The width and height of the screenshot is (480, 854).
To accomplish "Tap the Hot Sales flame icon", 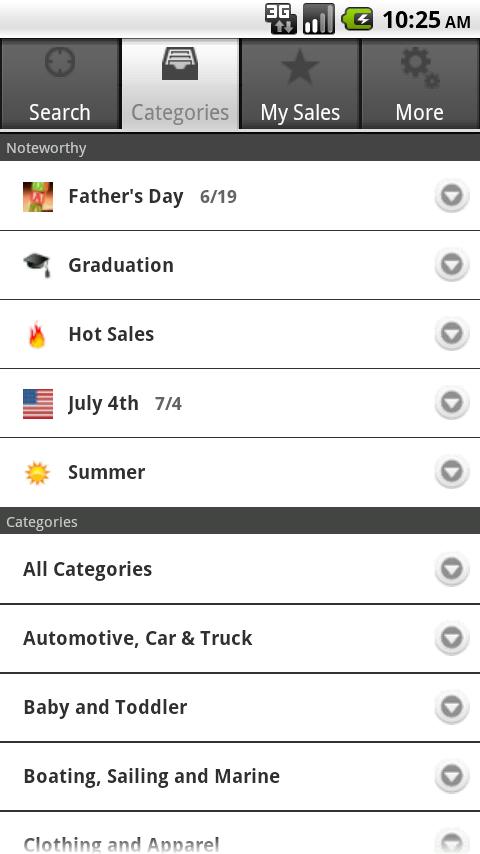I will point(37,334).
